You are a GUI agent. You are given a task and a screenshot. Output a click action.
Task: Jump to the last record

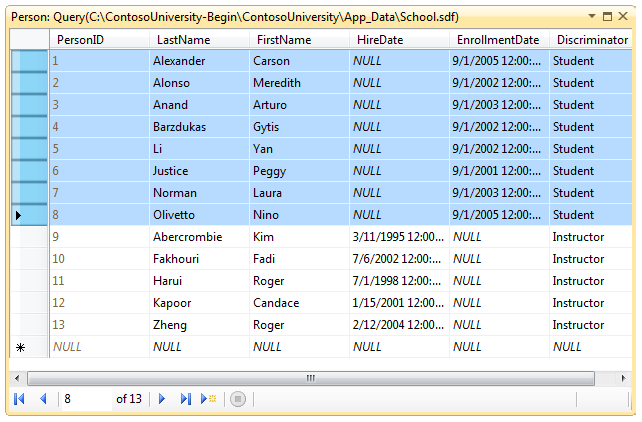coord(186,399)
